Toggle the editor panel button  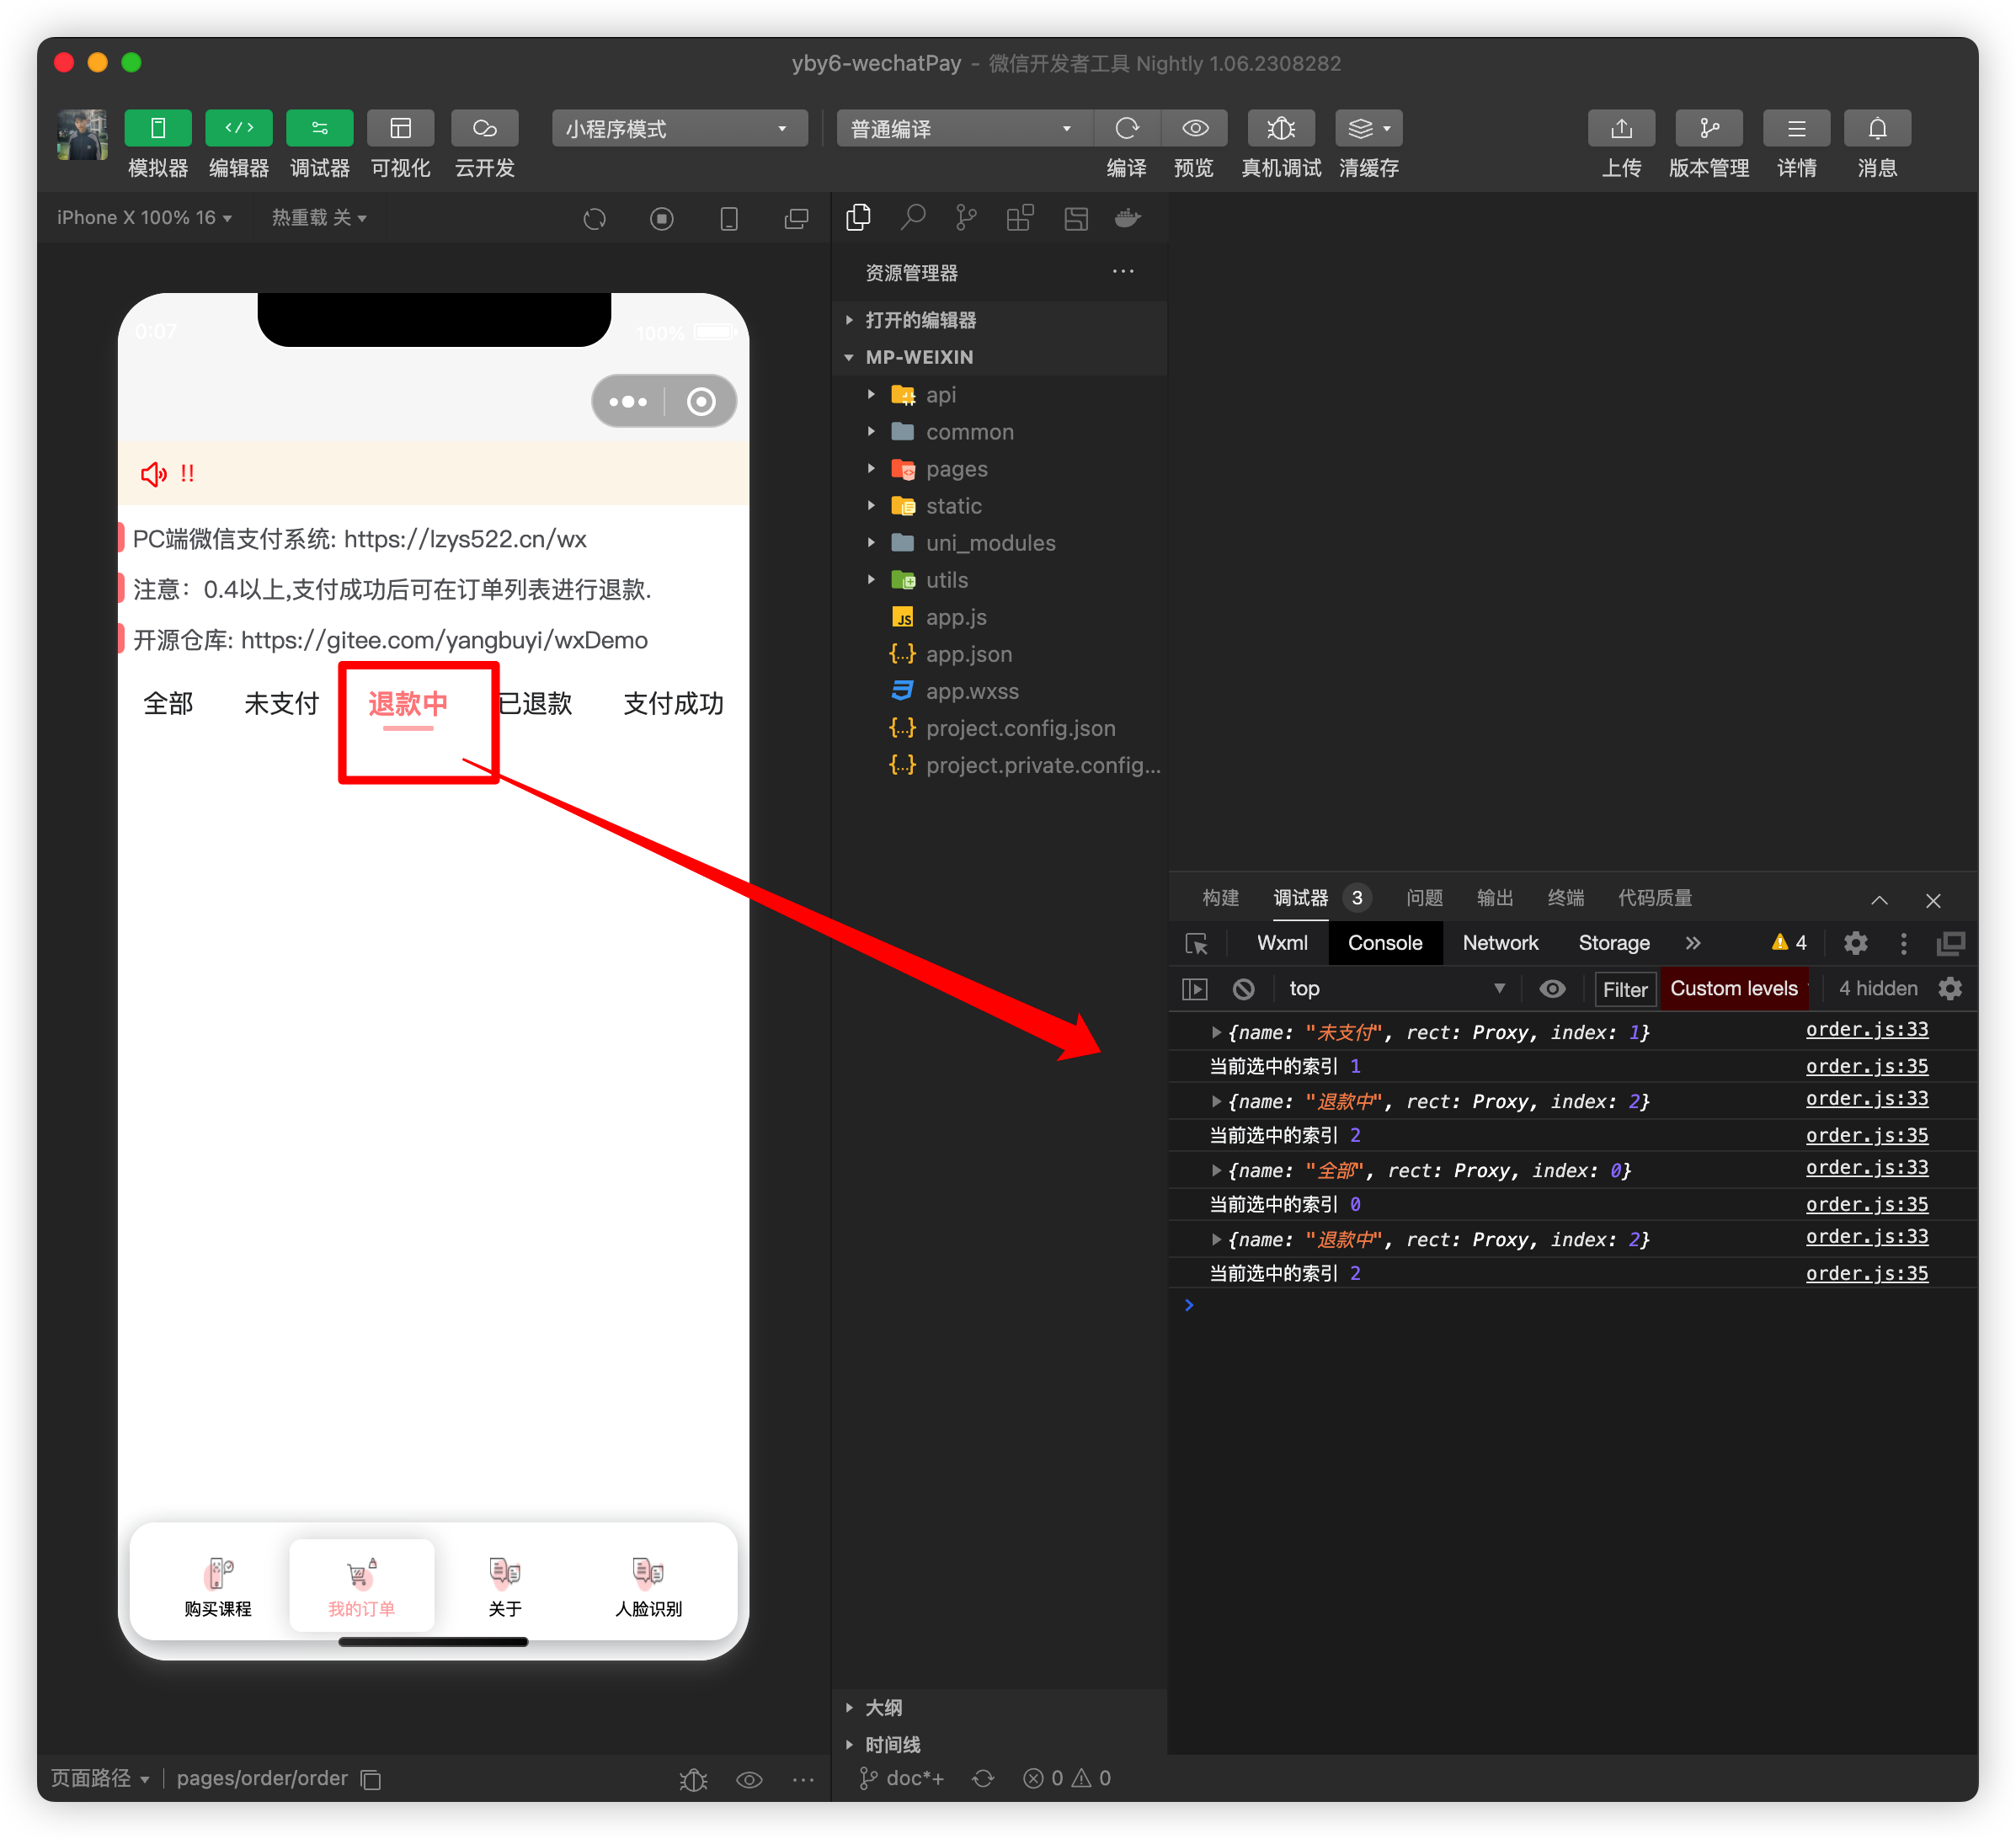point(239,128)
